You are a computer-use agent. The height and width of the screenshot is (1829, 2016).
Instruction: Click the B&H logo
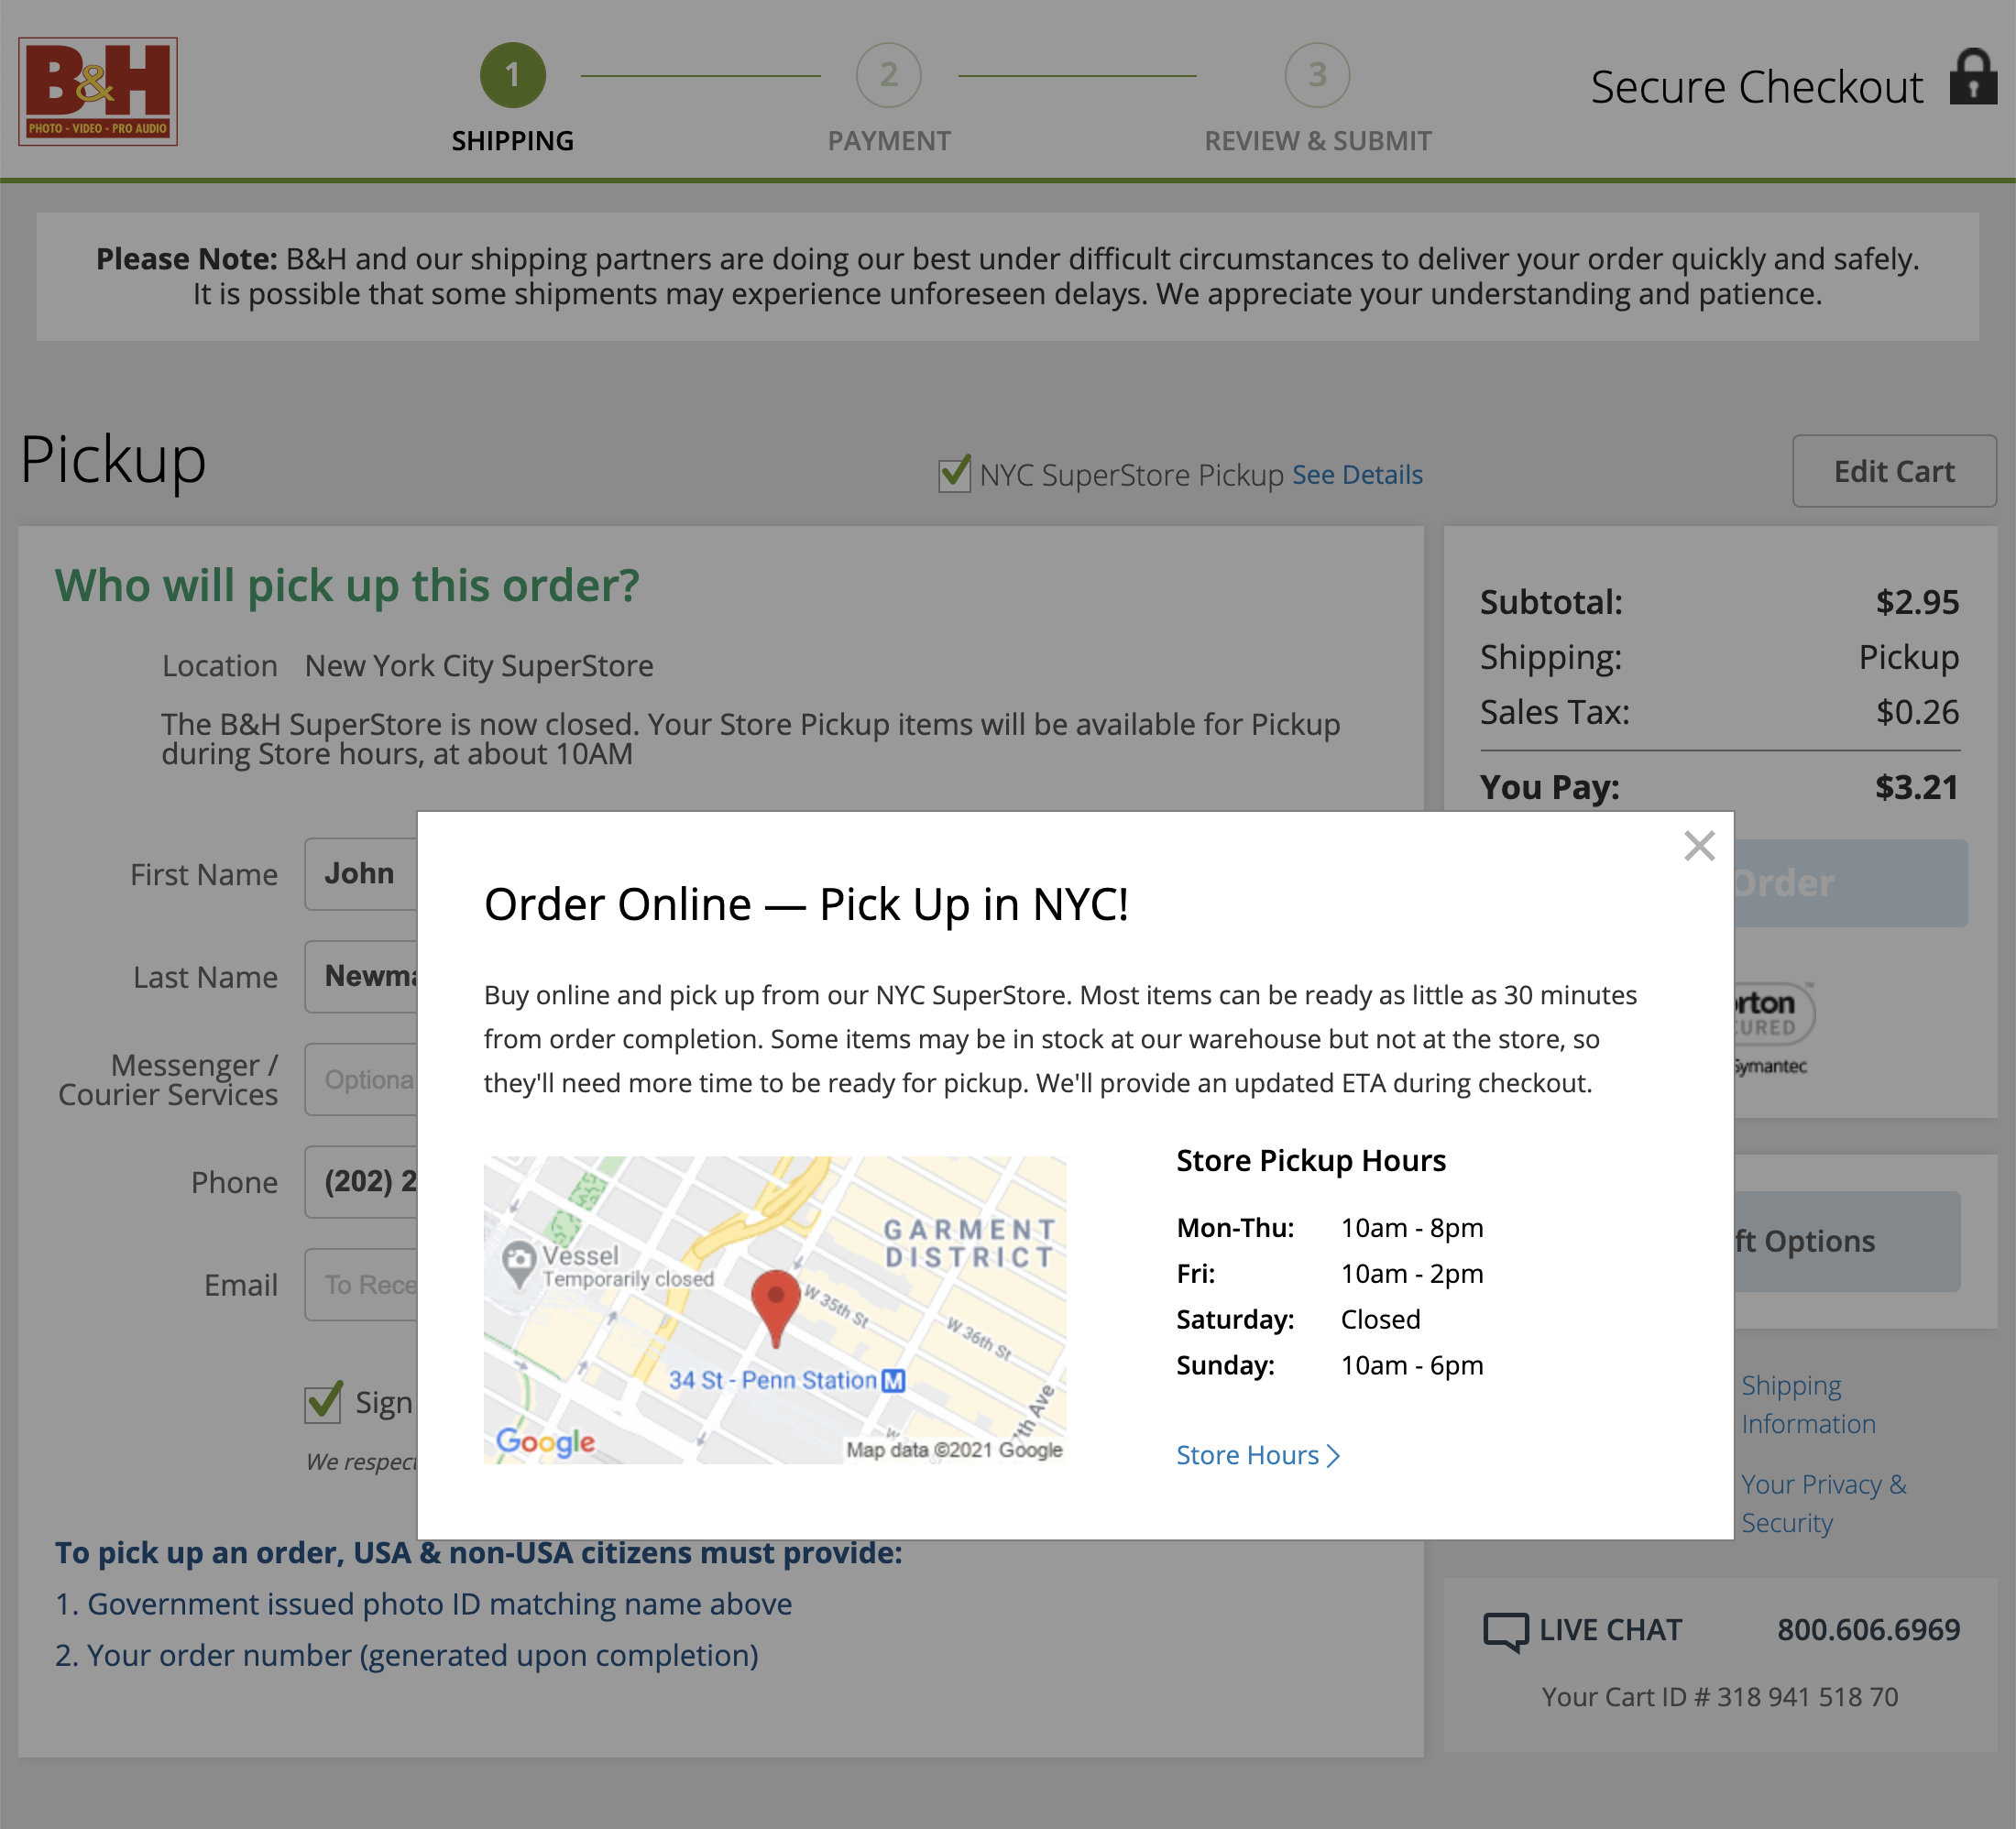[x=98, y=92]
